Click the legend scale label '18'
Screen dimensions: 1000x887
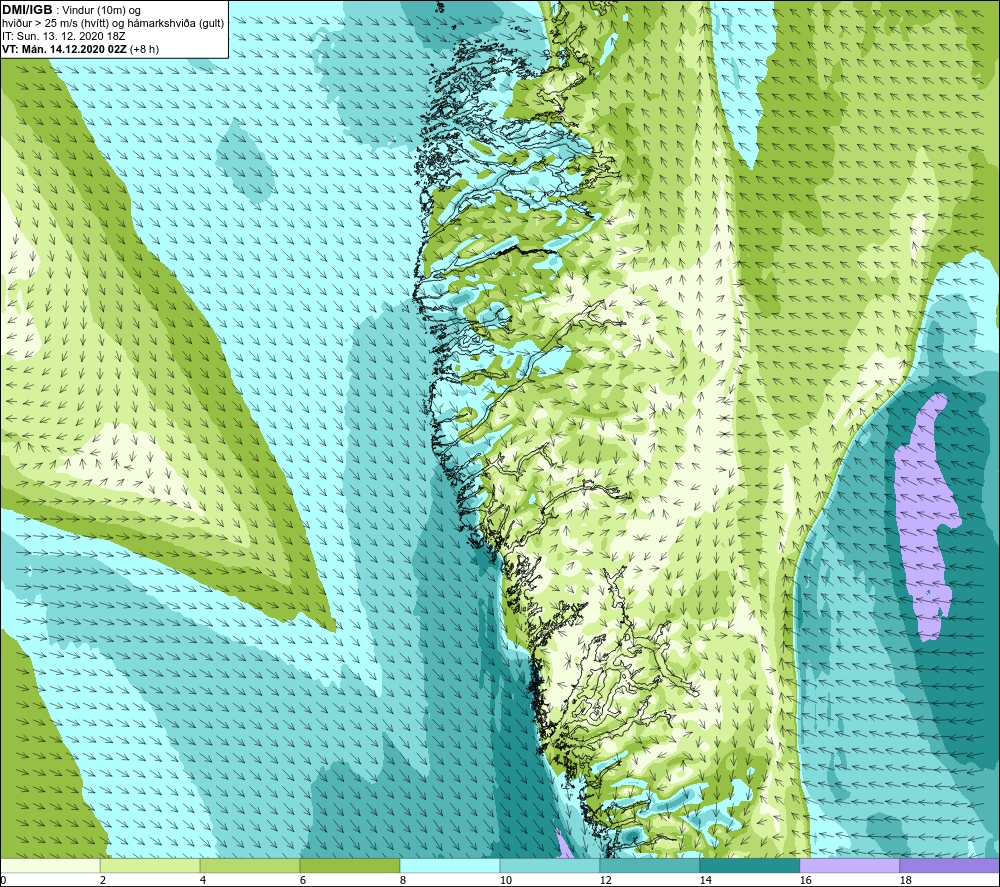(905, 881)
